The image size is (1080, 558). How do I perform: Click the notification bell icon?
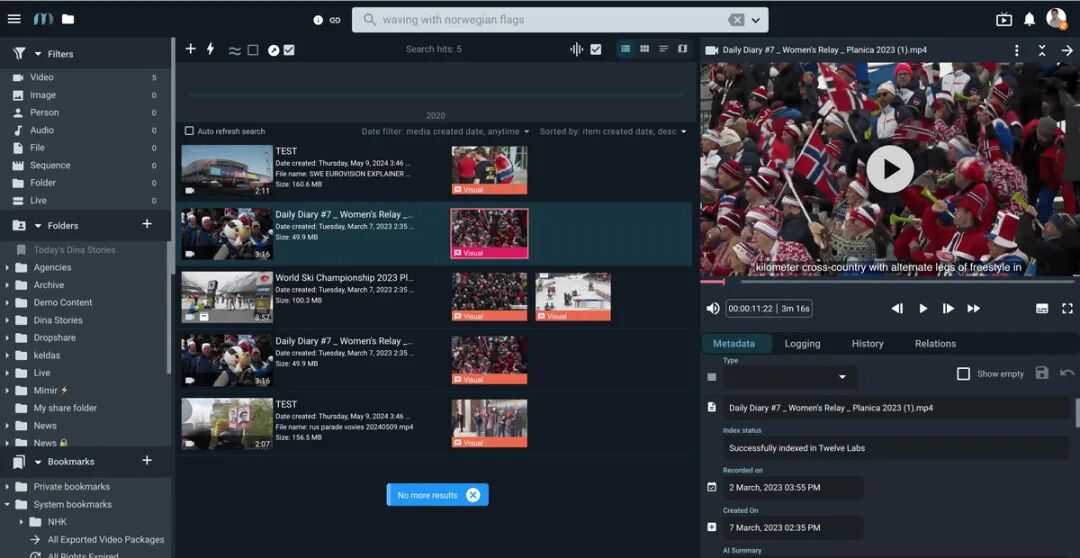[1029, 19]
